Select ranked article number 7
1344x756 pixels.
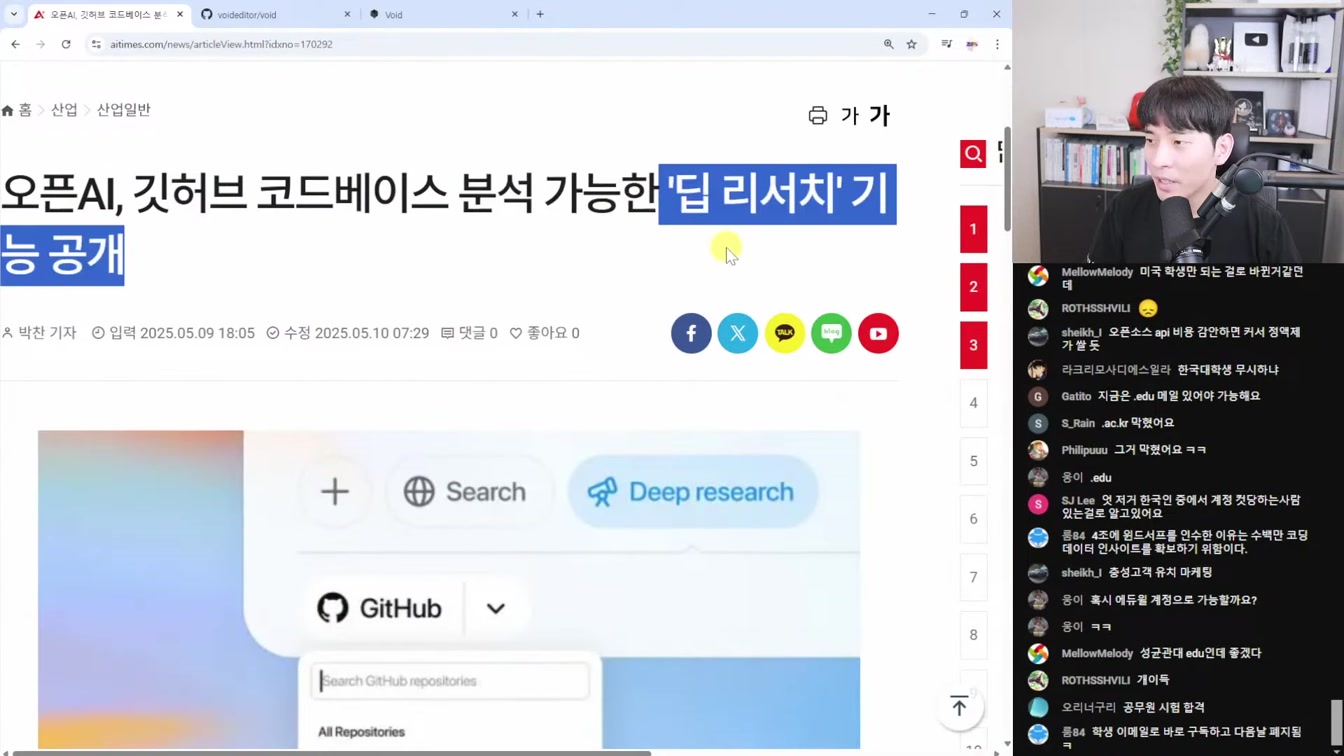tap(973, 577)
